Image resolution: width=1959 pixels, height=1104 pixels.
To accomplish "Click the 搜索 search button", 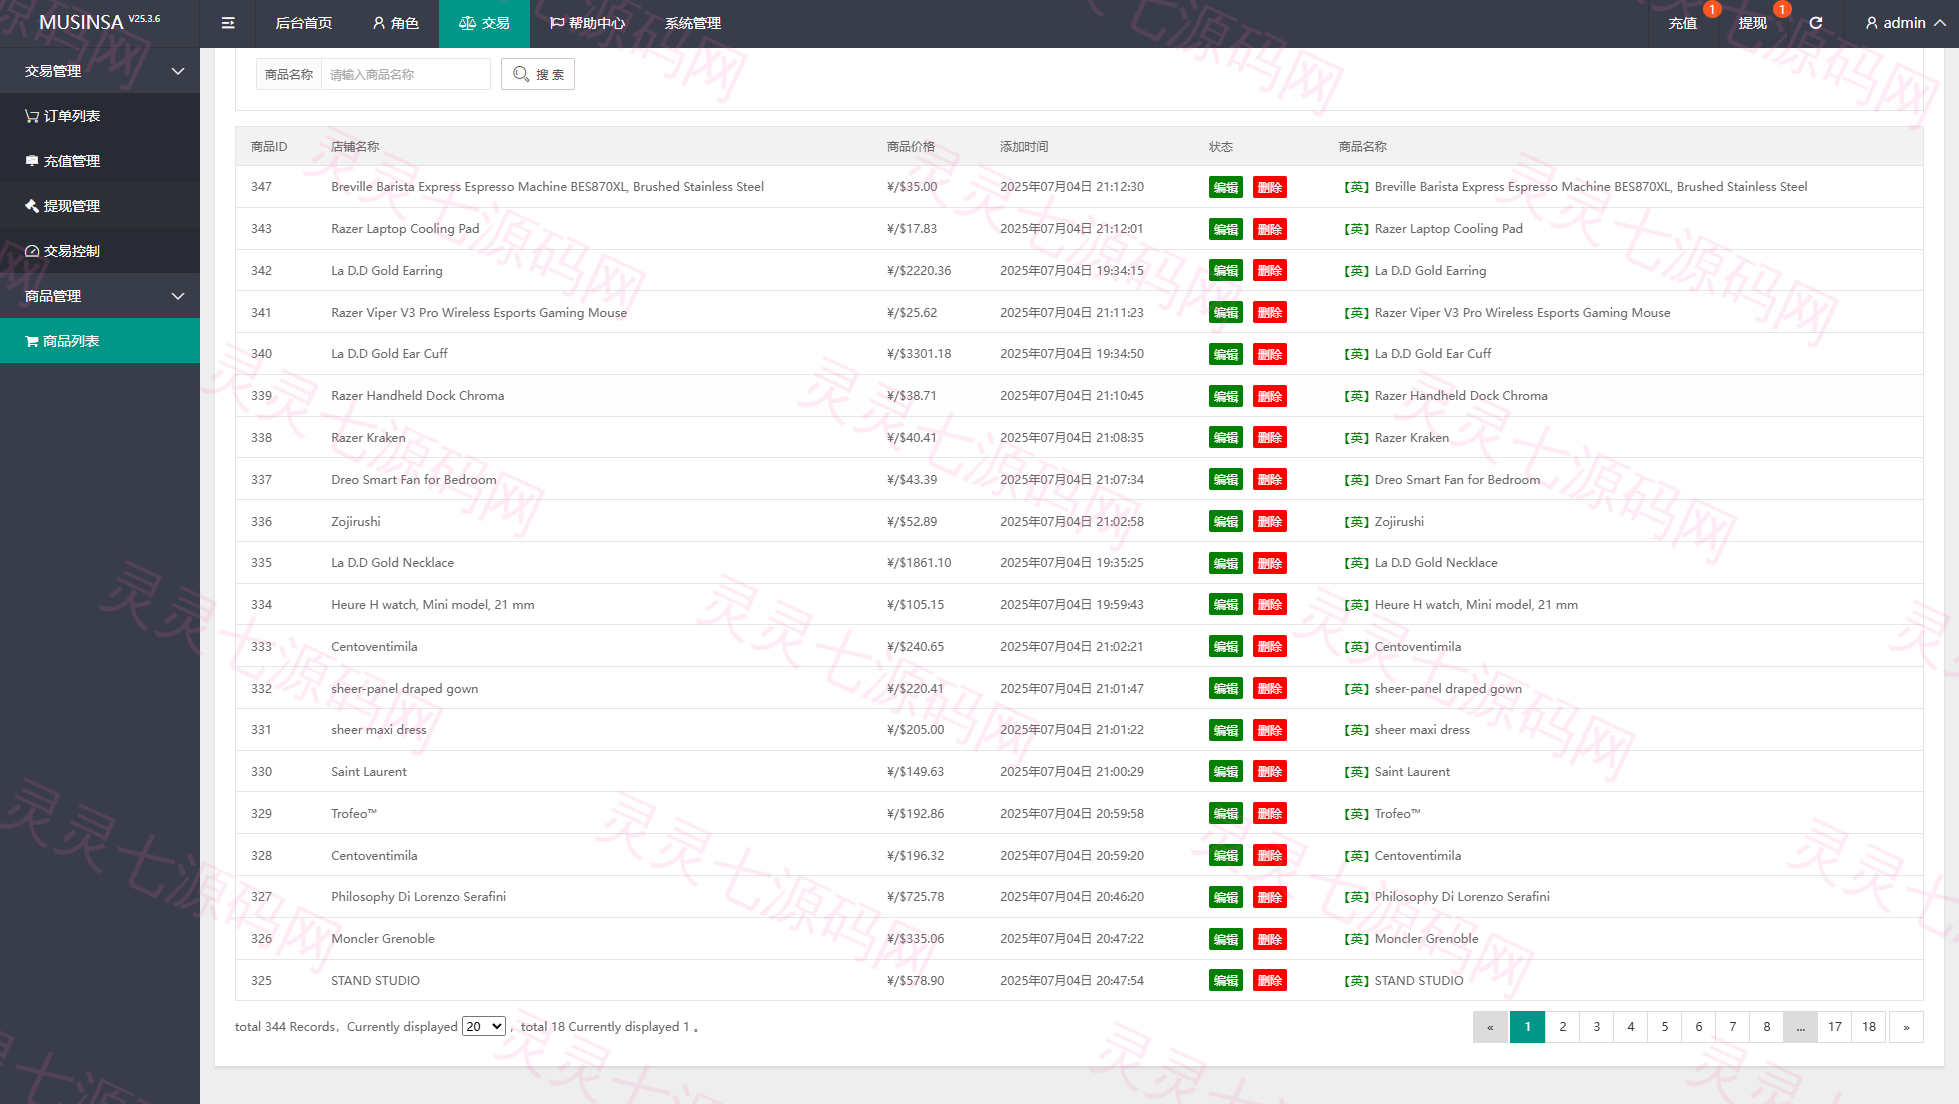I will [538, 74].
